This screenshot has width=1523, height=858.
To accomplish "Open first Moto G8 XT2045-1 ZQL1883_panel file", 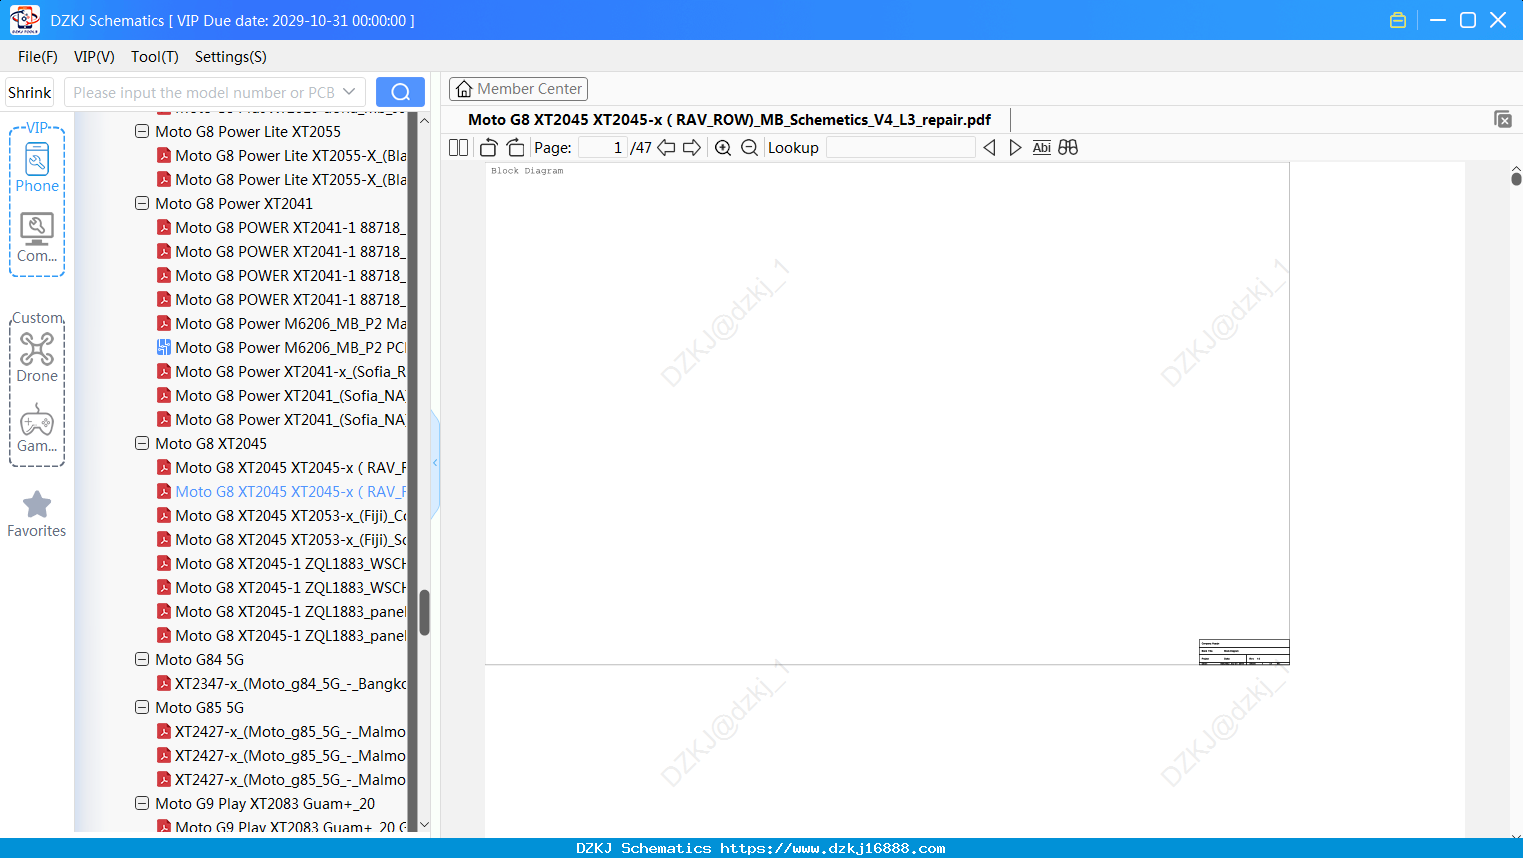I will tap(281, 612).
